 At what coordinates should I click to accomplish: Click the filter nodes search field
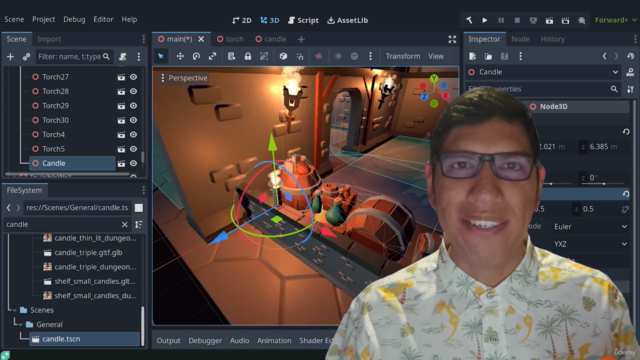[74, 57]
